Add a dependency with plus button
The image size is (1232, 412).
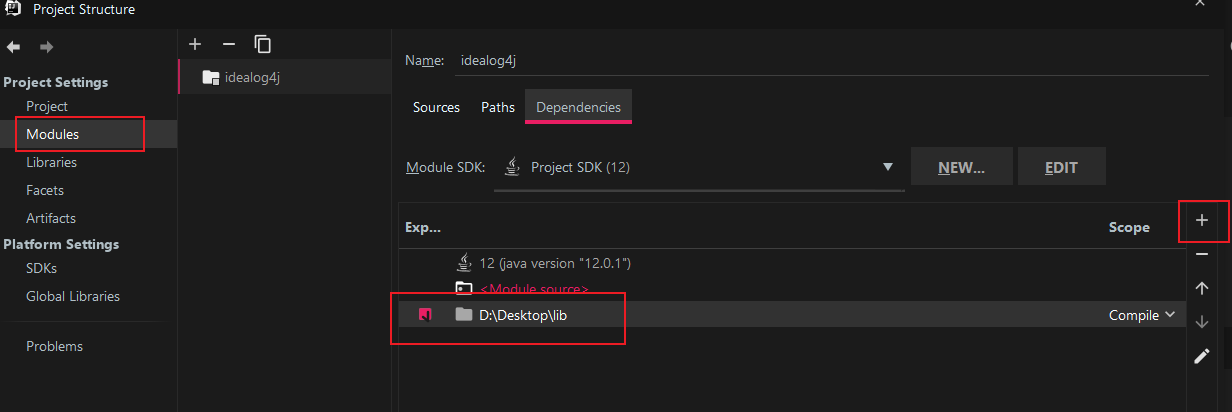click(1202, 220)
